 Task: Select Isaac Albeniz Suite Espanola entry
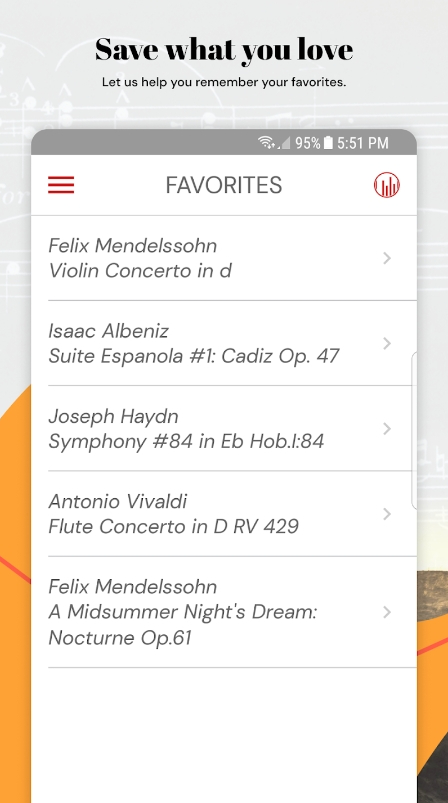coord(224,343)
